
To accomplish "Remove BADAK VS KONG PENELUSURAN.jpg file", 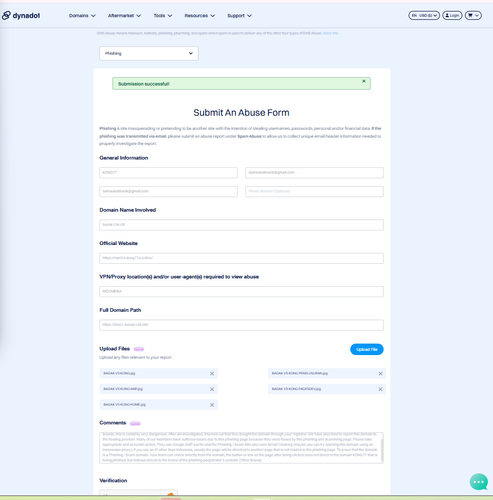I will coord(380,374).
